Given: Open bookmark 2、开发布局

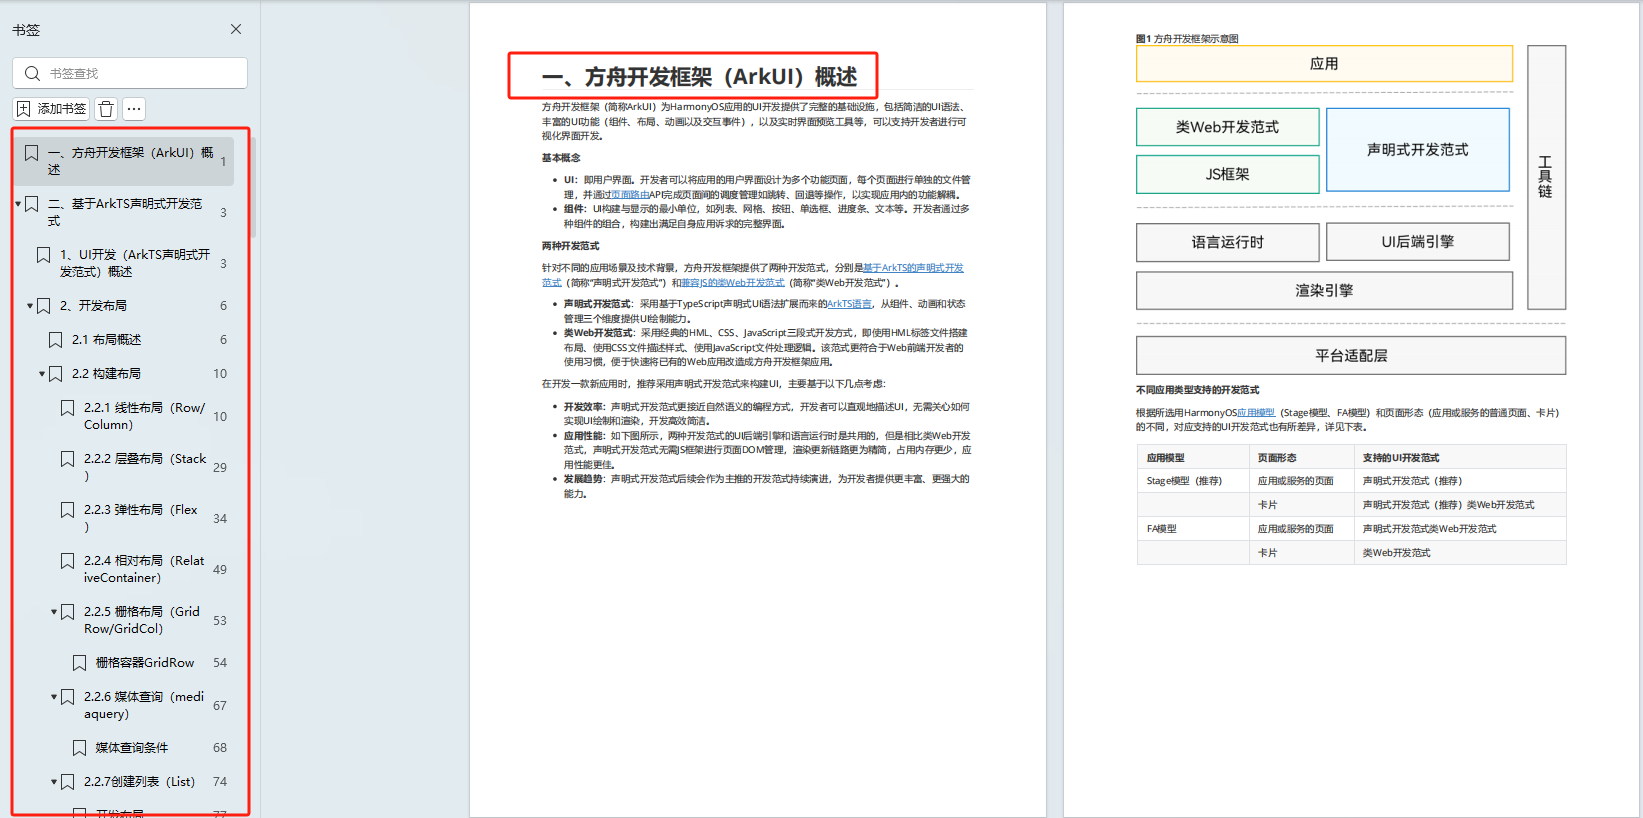Looking at the screenshot, I should (93, 306).
